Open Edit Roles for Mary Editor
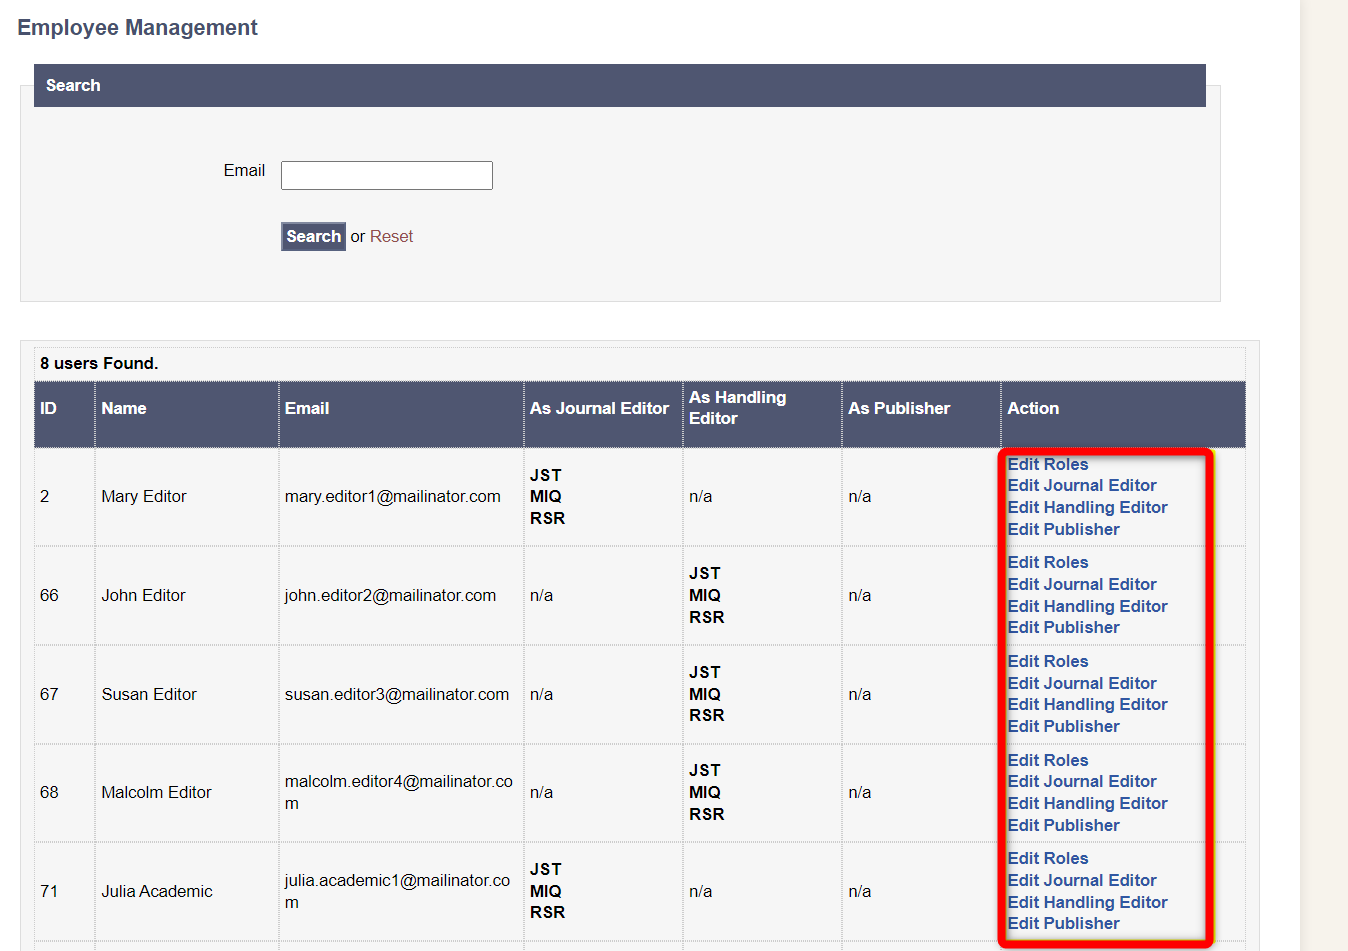Image resolution: width=1348 pixels, height=951 pixels. coord(1047,464)
